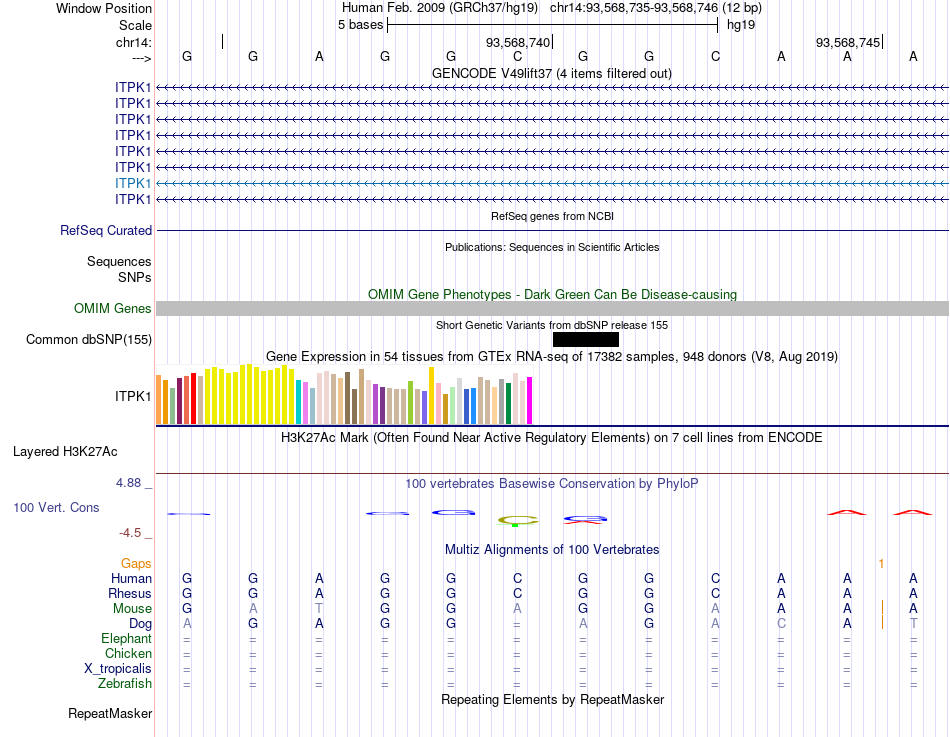
Task: Click Publications: Sequences in Scientific Articles title
Action: (552, 247)
